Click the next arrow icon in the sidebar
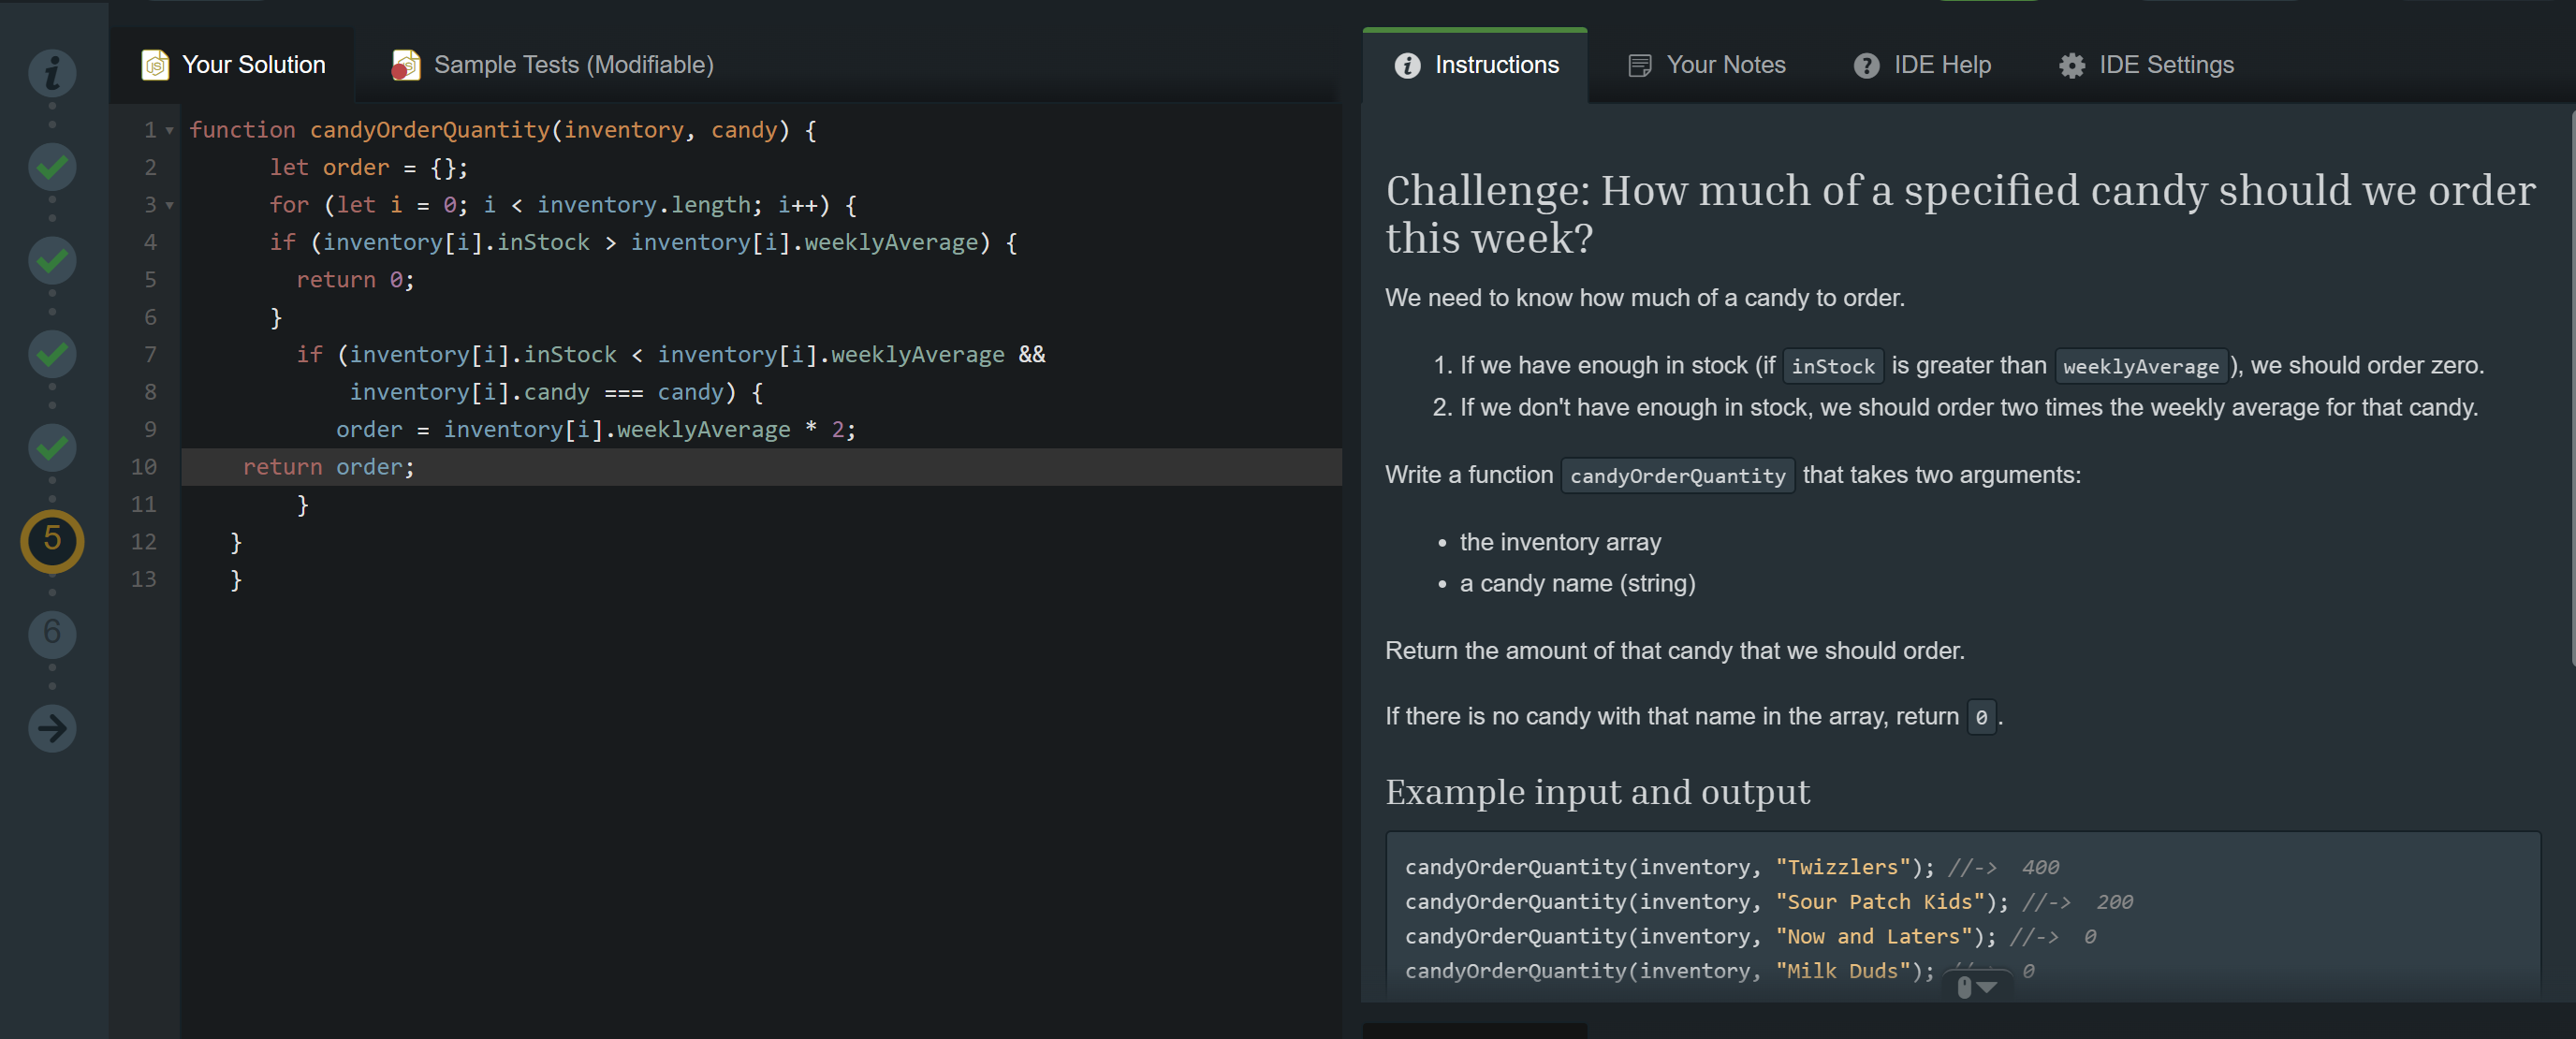Image resolution: width=2576 pixels, height=1039 pixels. (x=52, y=727)
